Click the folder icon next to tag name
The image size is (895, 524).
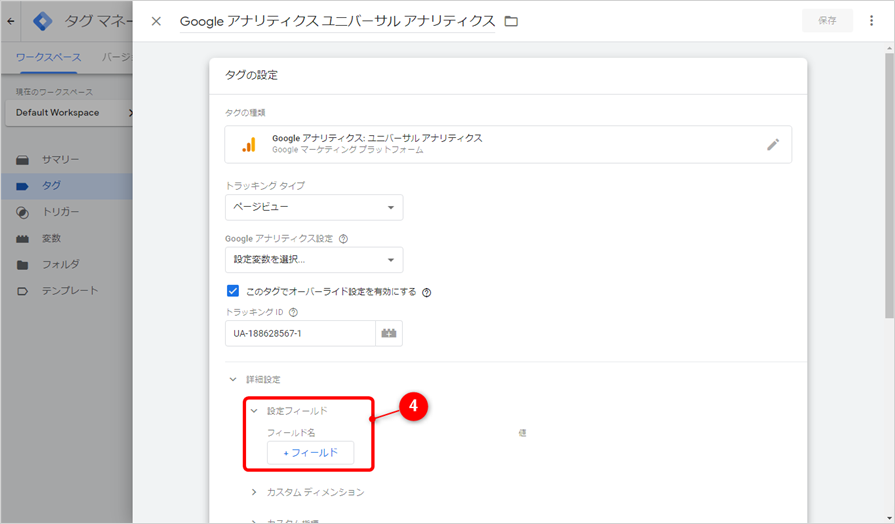pyautogui.click(x=511, y=21)
